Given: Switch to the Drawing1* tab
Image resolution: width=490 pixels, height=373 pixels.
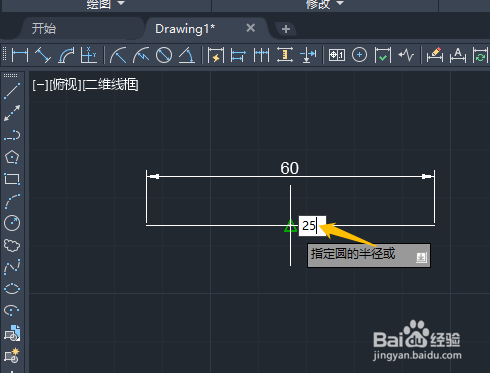Looking at the screenshot, I should [185, 29].
